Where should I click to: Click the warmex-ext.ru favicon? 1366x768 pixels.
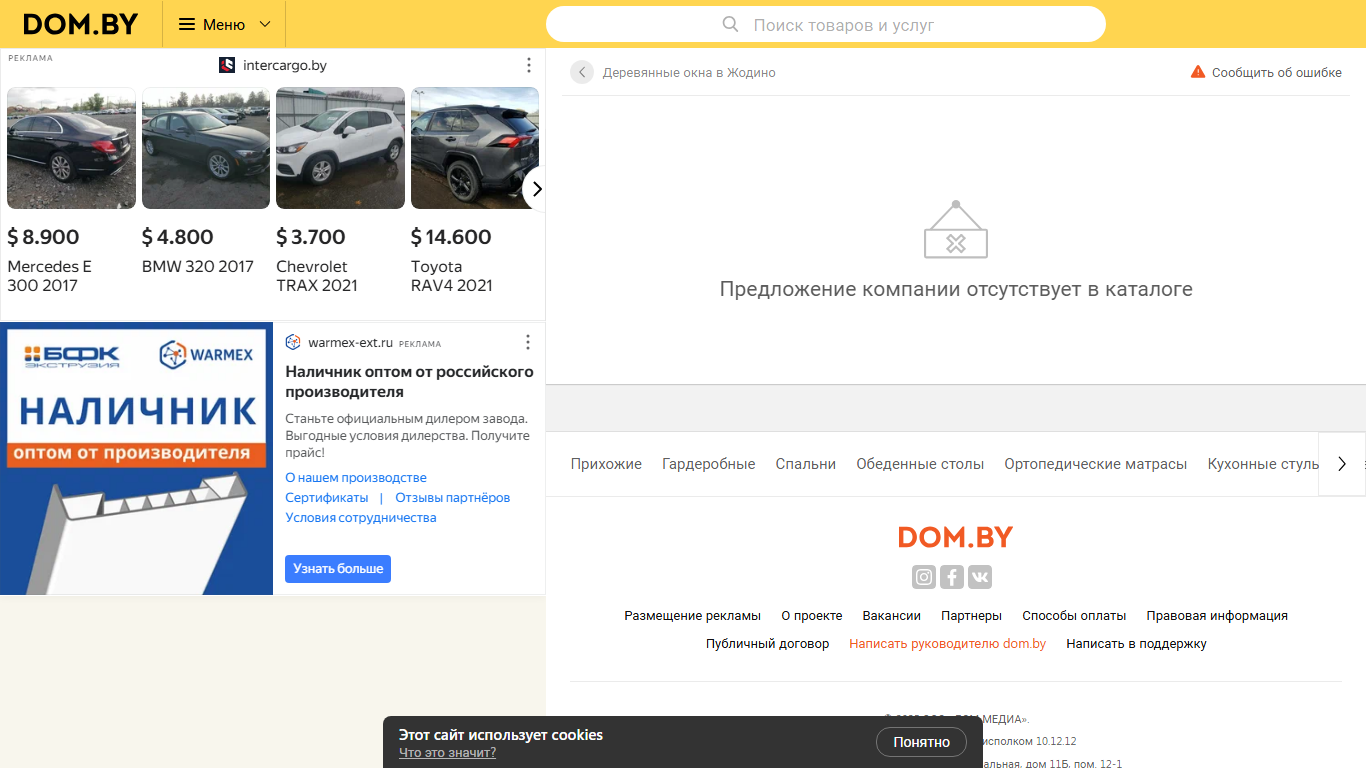[x=293, y=342]
